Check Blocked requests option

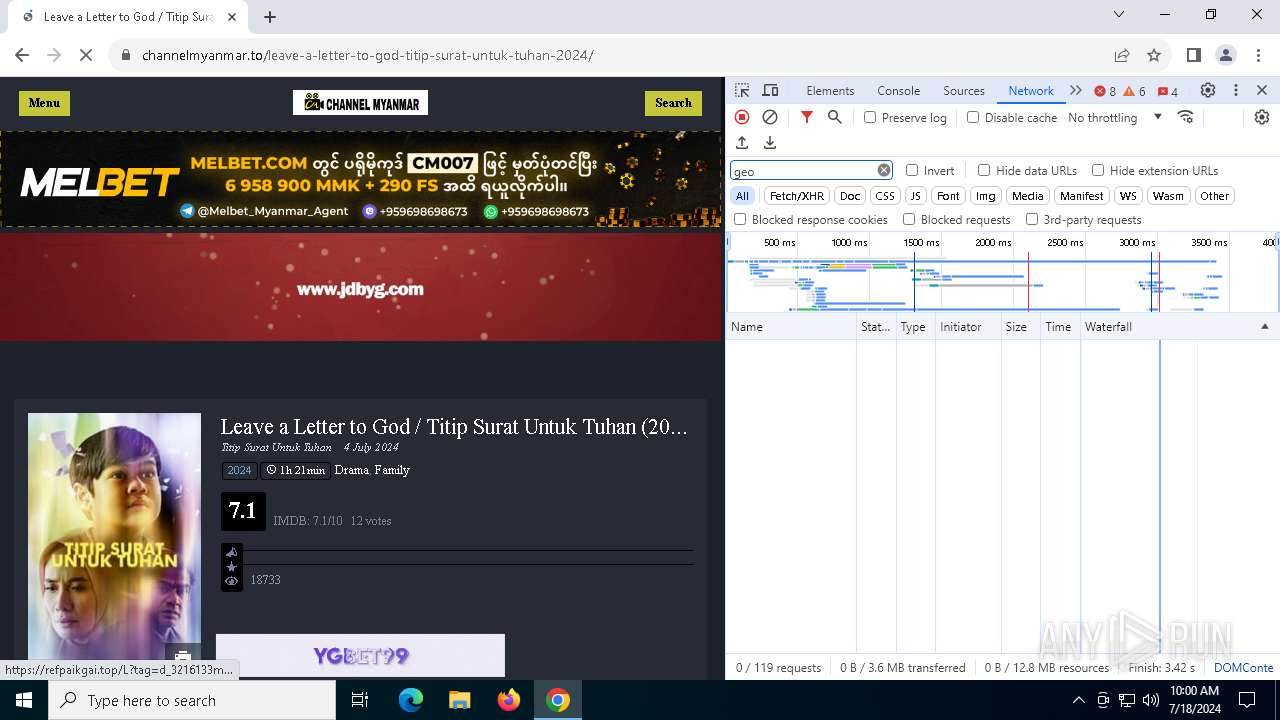coord(909,219)
